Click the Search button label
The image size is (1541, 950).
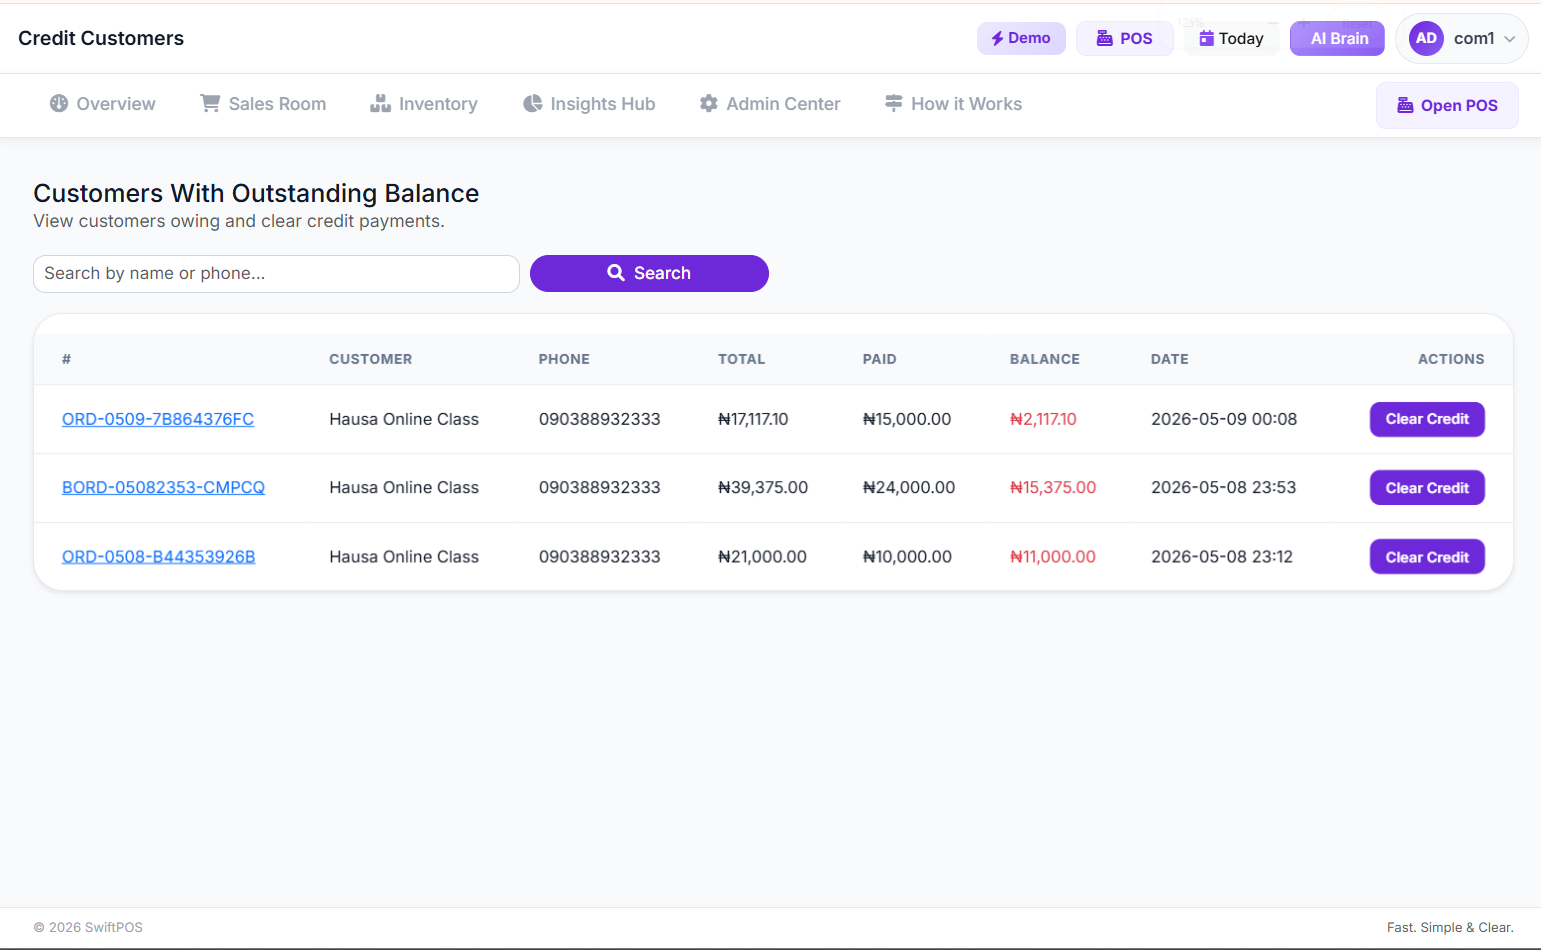pos(662,273)
